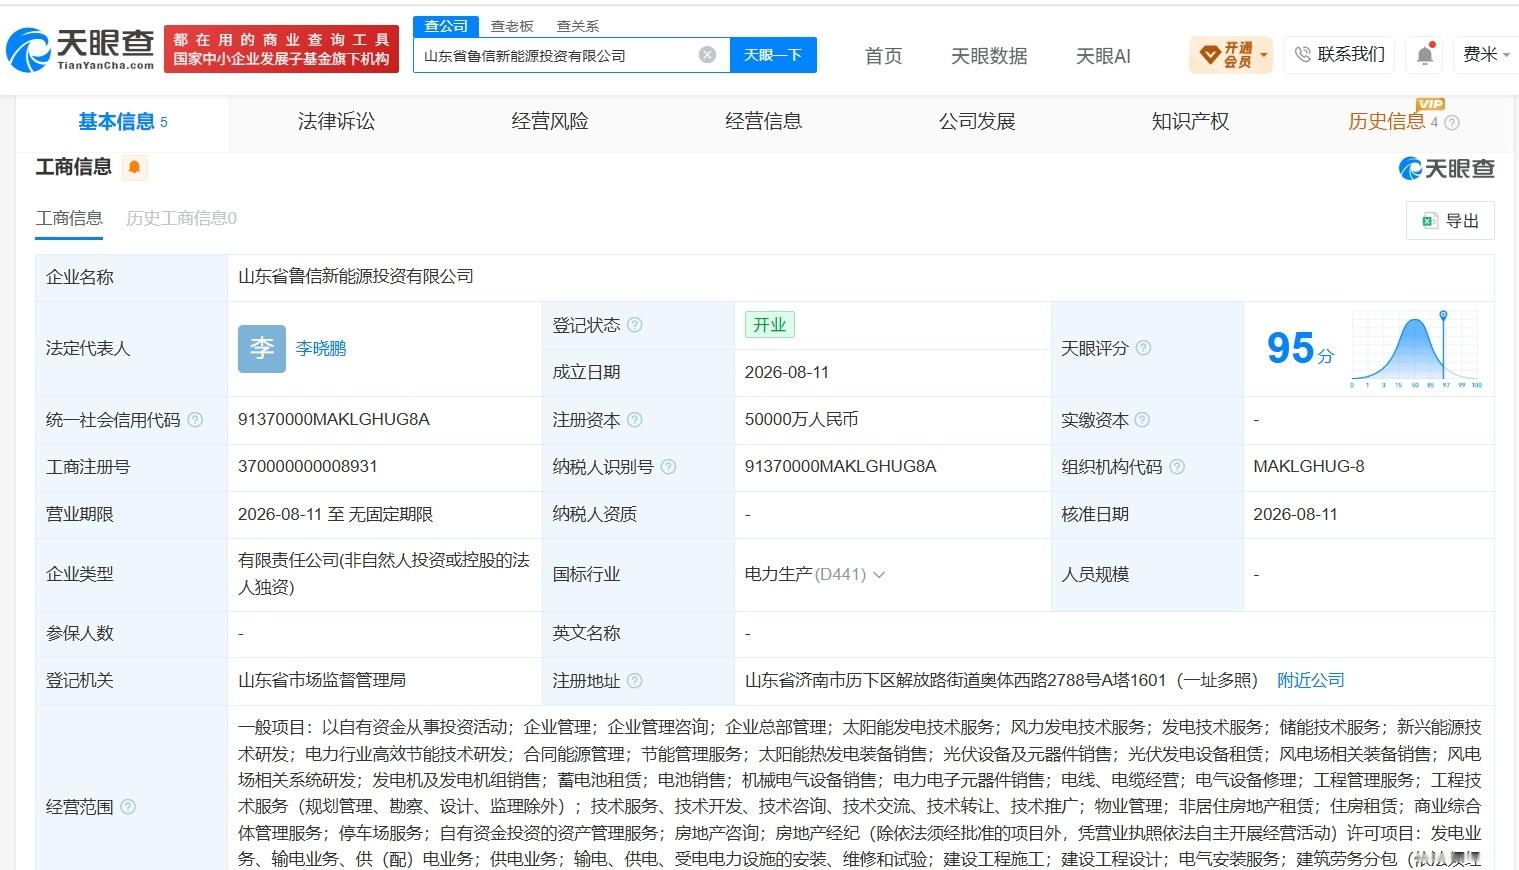Screen dimensions: 1519x870
Task: Open the 经营信息 tab
Action: (763, 122)
